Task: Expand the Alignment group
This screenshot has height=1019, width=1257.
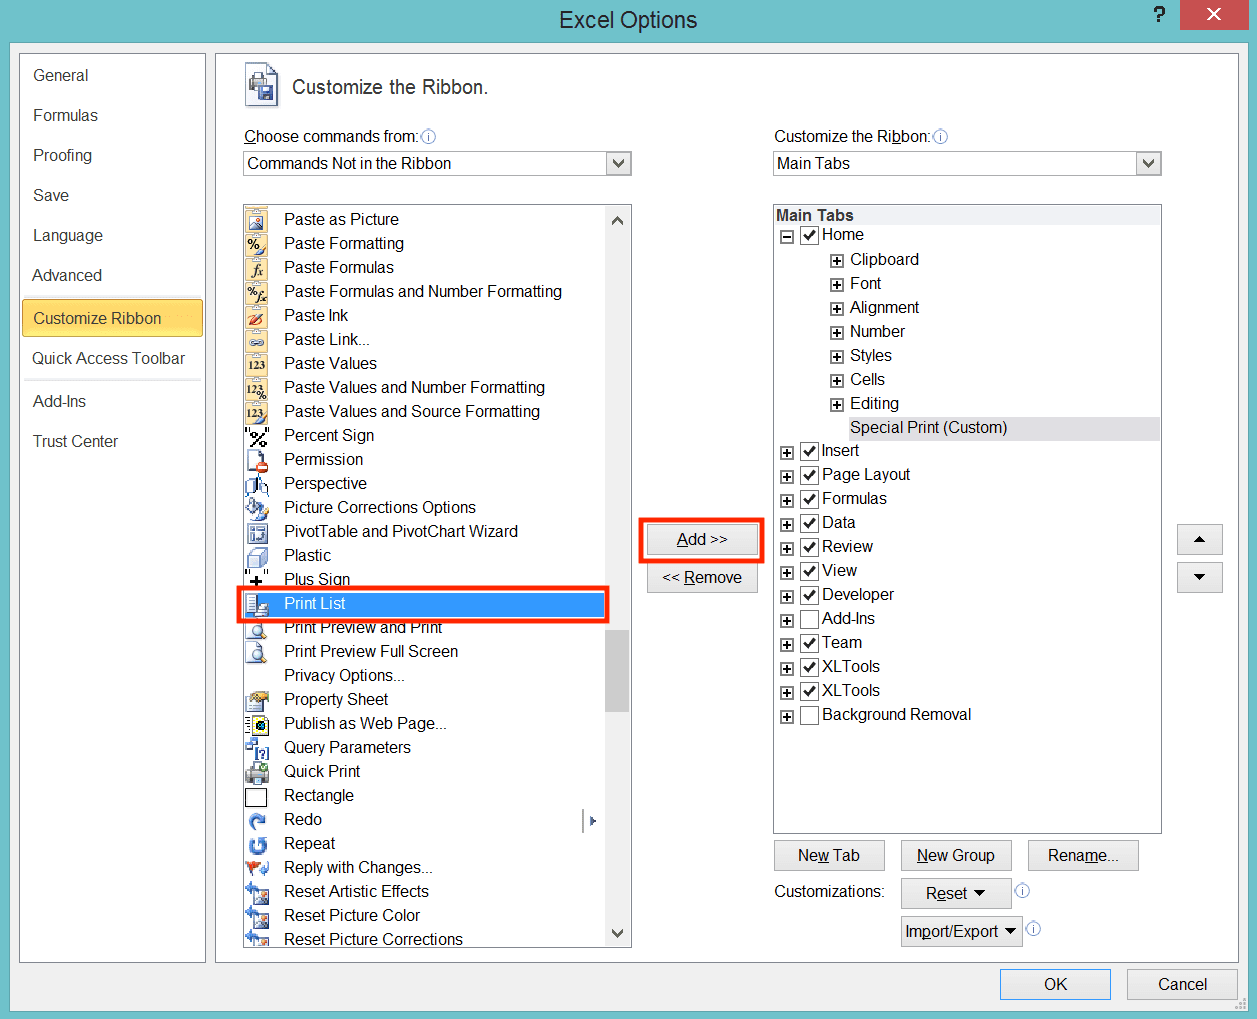Action: pyautogui.click(x=837, y=309)
